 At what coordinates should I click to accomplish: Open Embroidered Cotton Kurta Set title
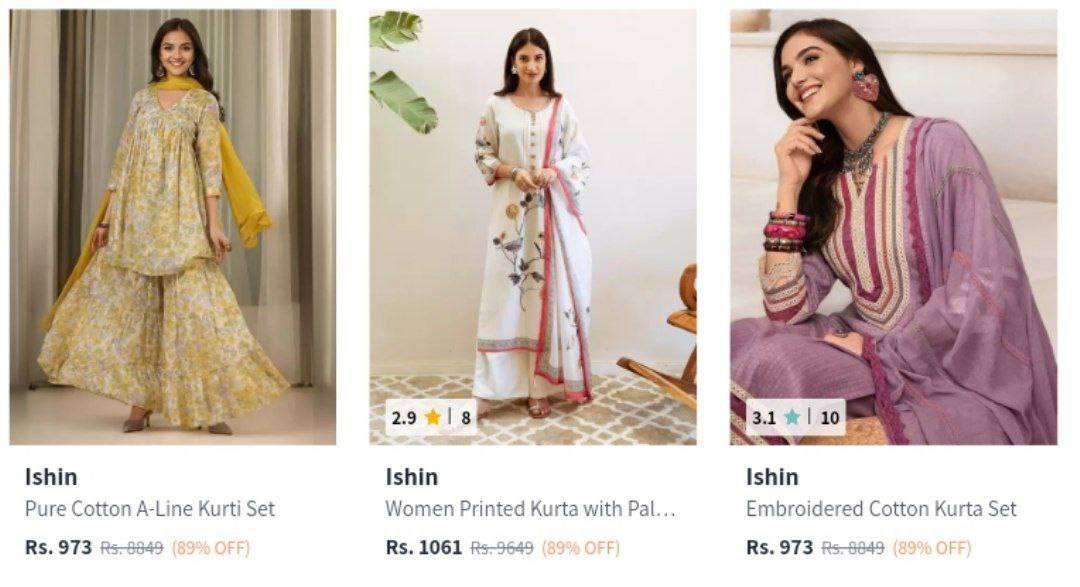point(881,509)
